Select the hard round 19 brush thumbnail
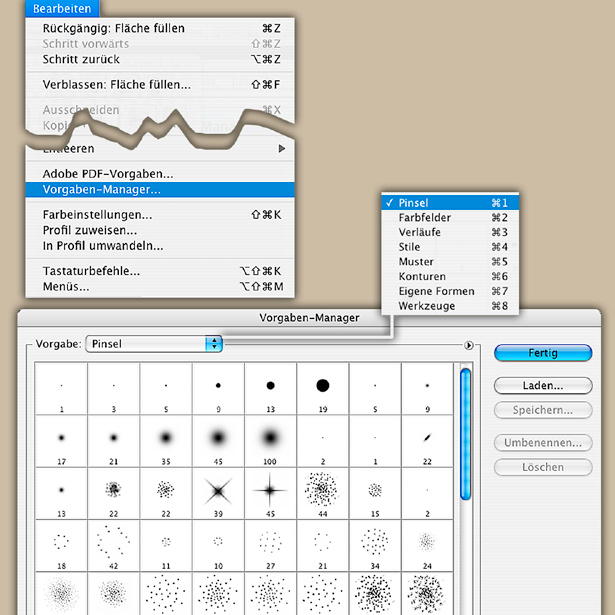 pyautogui.click(x=323, y=388)
